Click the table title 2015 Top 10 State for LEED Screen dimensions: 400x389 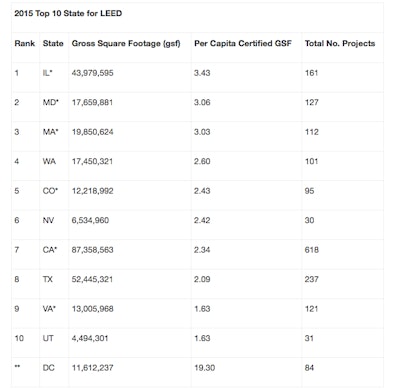(x=68, y=13)
